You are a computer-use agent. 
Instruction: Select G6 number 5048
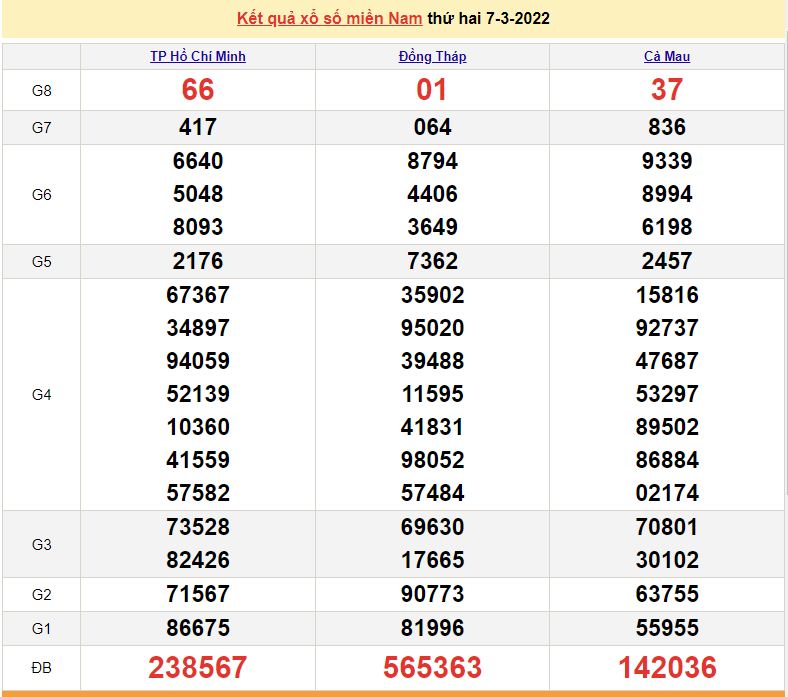tap(198, 194)
